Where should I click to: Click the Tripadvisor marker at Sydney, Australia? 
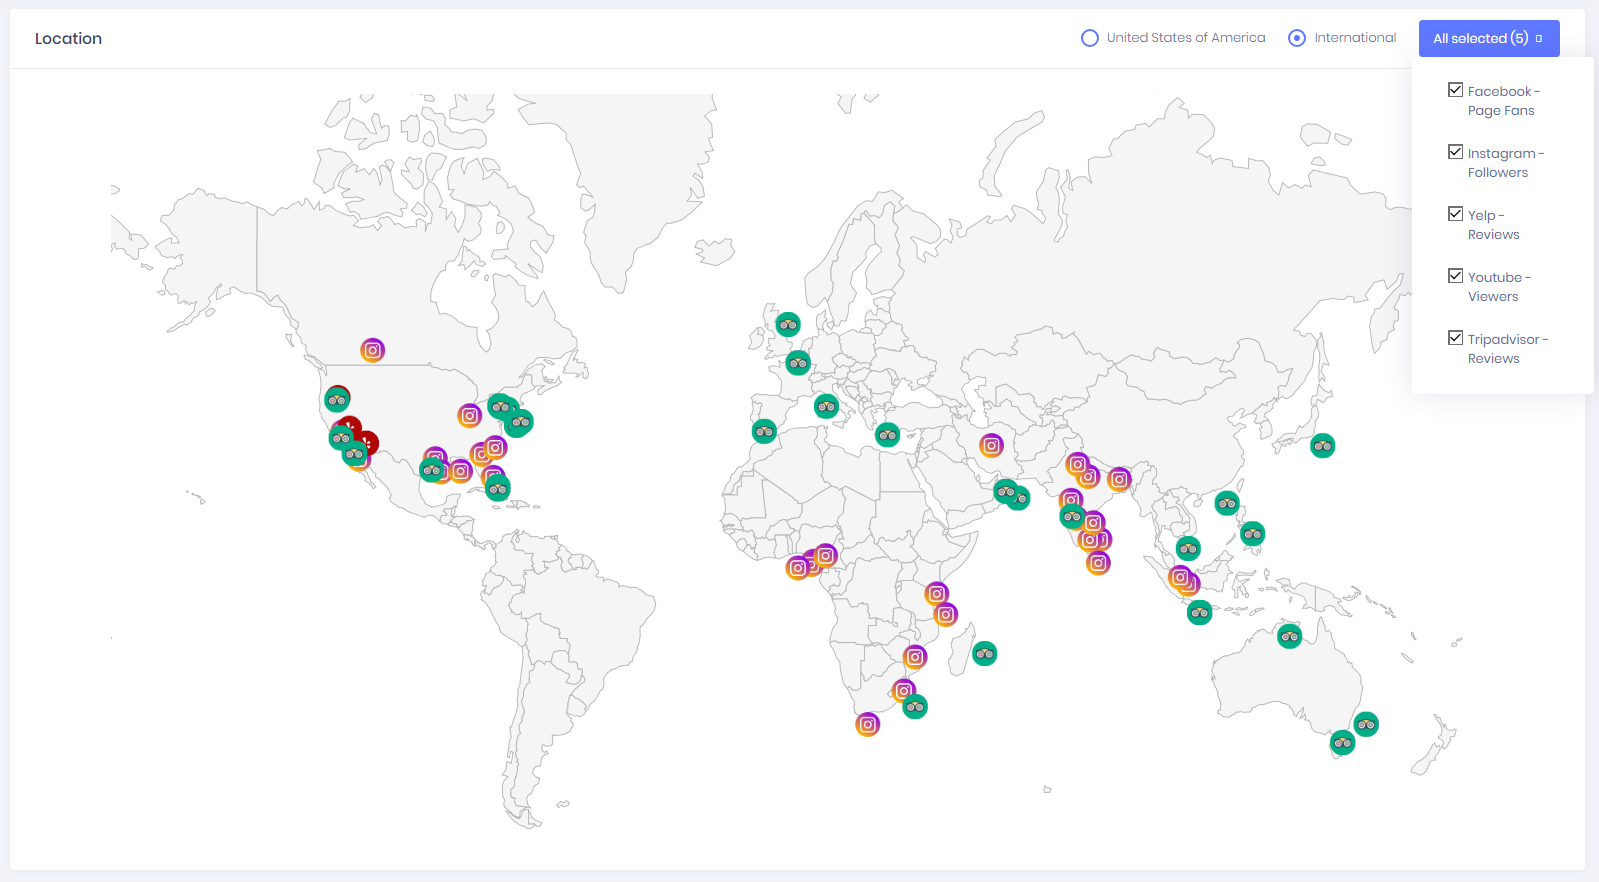point(1366,724)
